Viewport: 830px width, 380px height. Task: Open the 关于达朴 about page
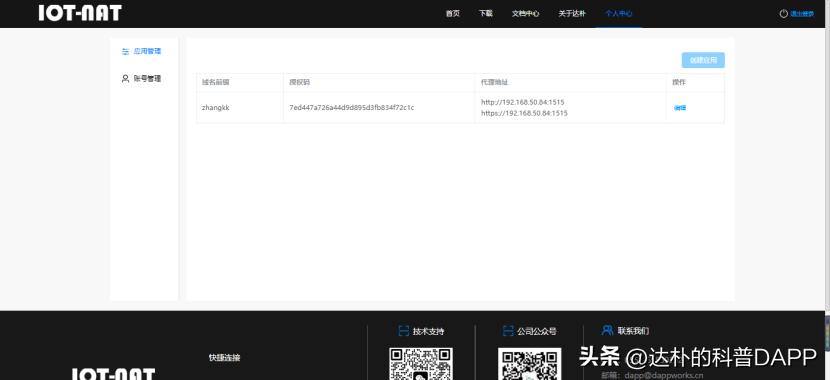[x=572, y=14]
